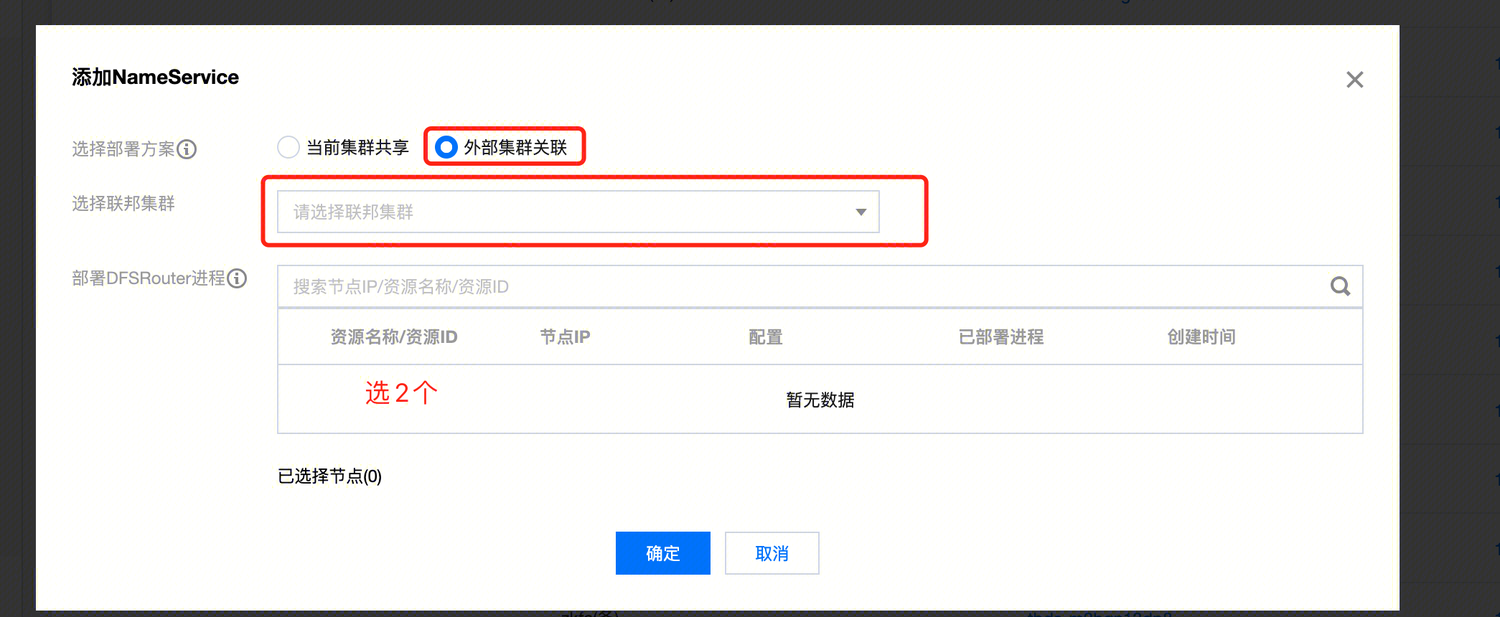1500x617 pixels.
Task: Click the info icon beside 选择部署方案
Action: coord(187,149)
